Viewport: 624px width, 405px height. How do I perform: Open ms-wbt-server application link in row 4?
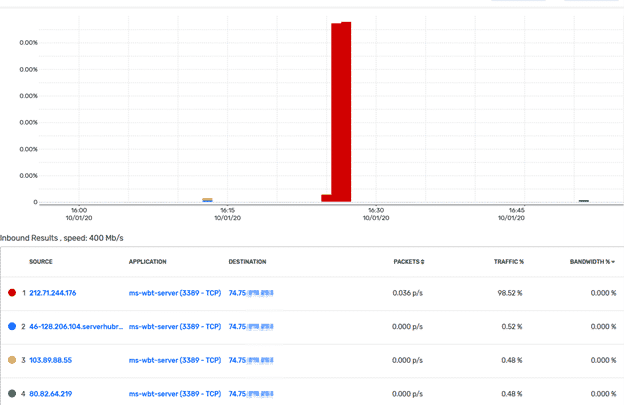pos(175,394)
